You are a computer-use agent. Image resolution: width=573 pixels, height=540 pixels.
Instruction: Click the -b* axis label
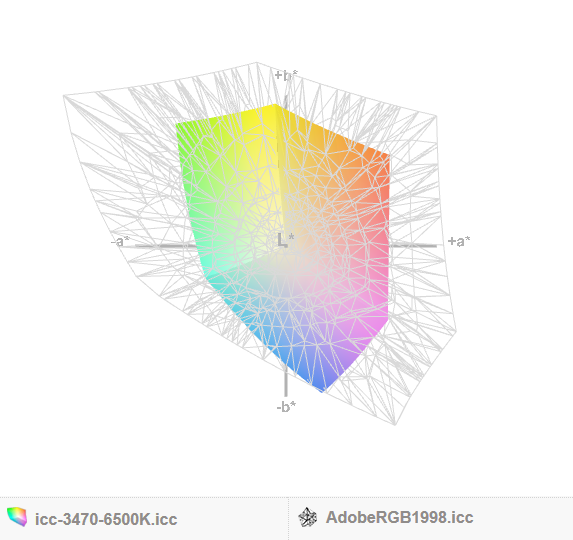coord(286,406)
